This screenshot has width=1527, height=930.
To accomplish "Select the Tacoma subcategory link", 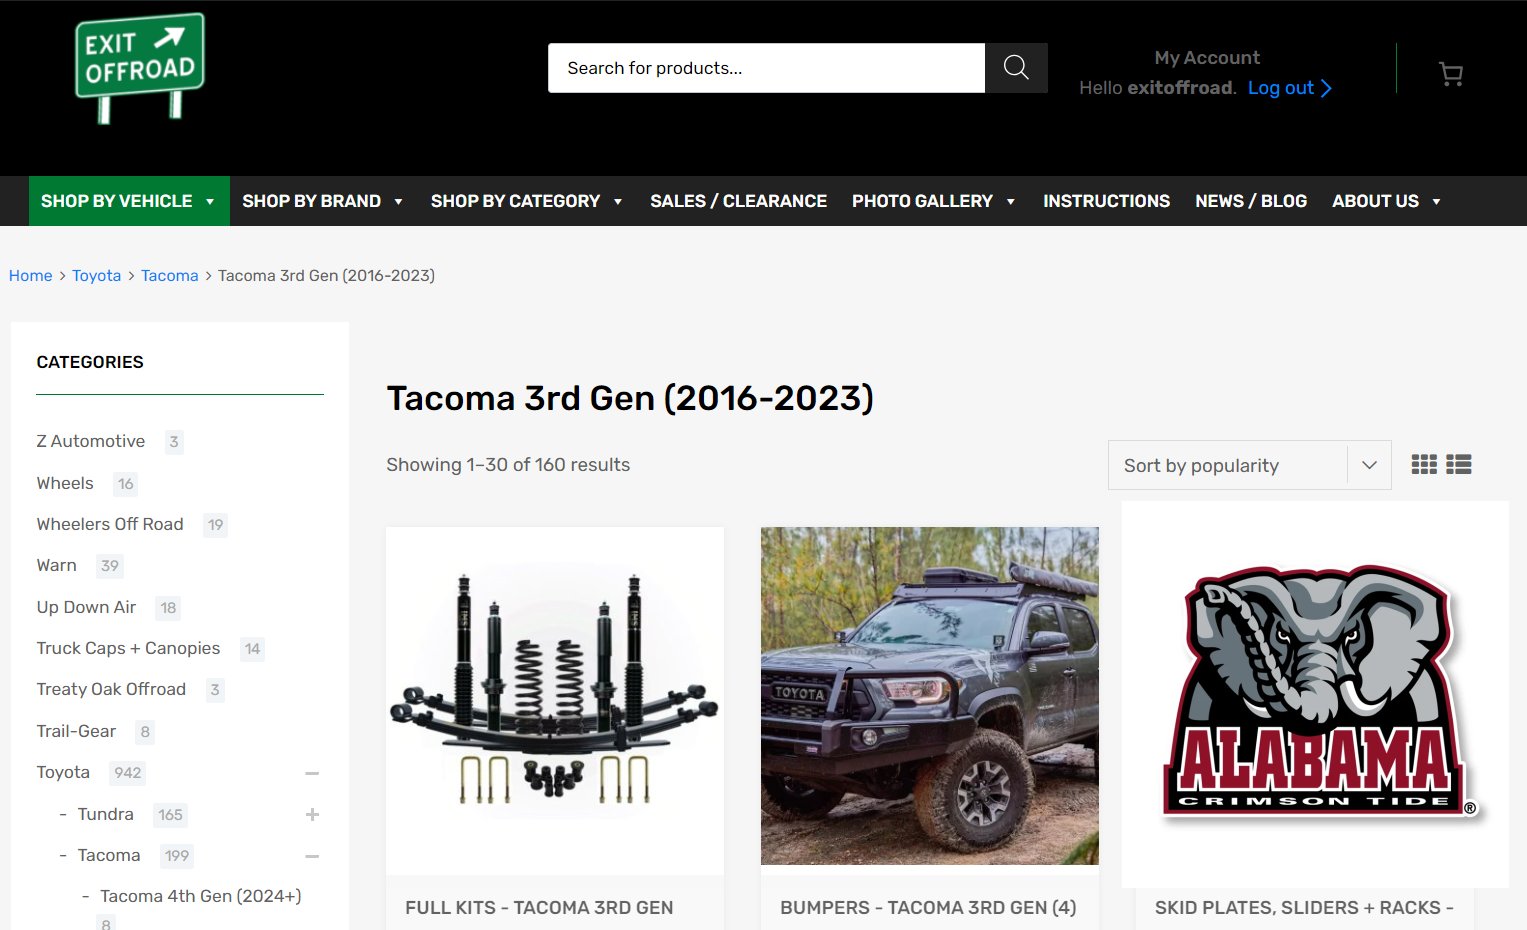I will (x=109, y=855).
